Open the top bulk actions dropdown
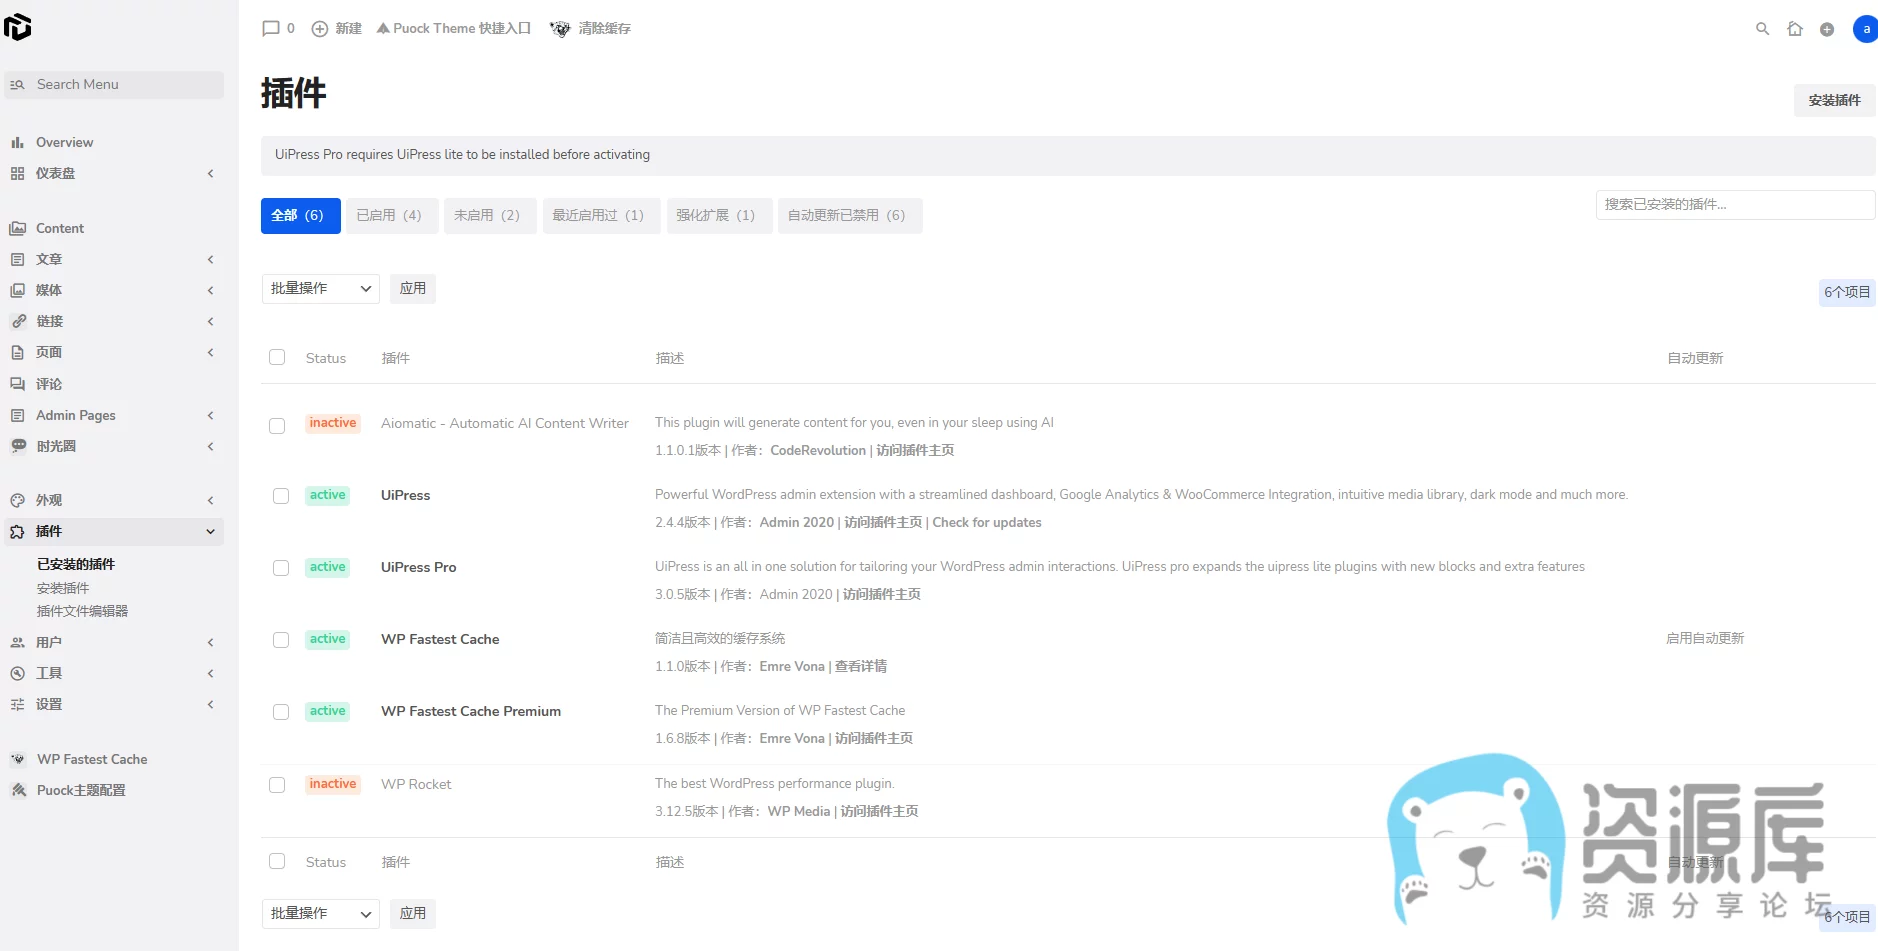 click(320, 289)
